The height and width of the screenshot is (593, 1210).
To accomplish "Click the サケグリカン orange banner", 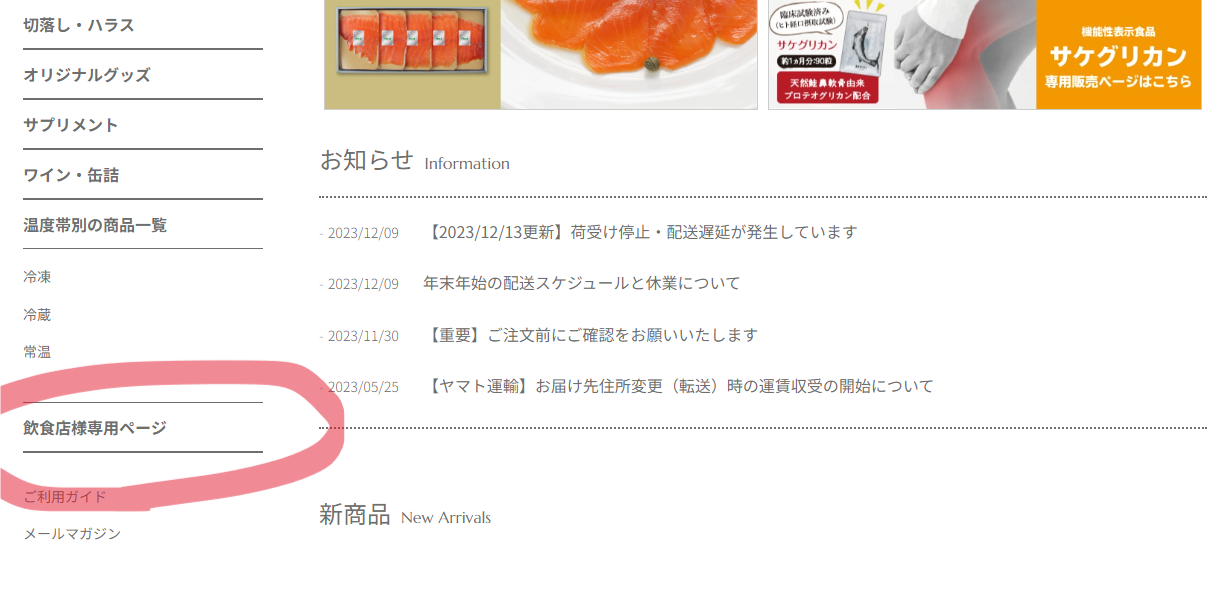I will point(1118,55).
